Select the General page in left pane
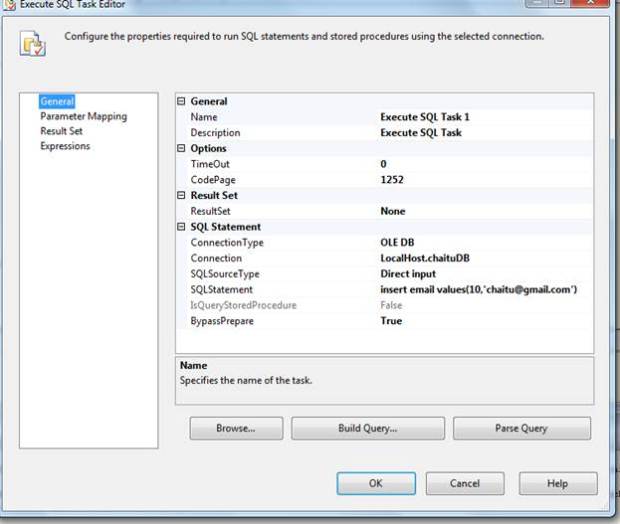 click(x=56, y=101)
